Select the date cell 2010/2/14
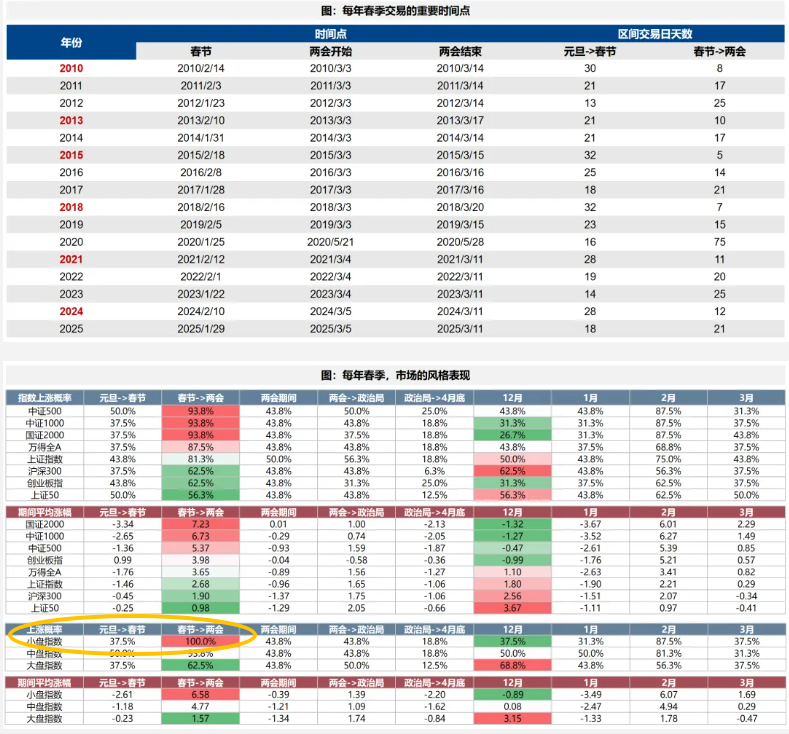This screenshot has width=789, height=734. [x=201, y=68]
